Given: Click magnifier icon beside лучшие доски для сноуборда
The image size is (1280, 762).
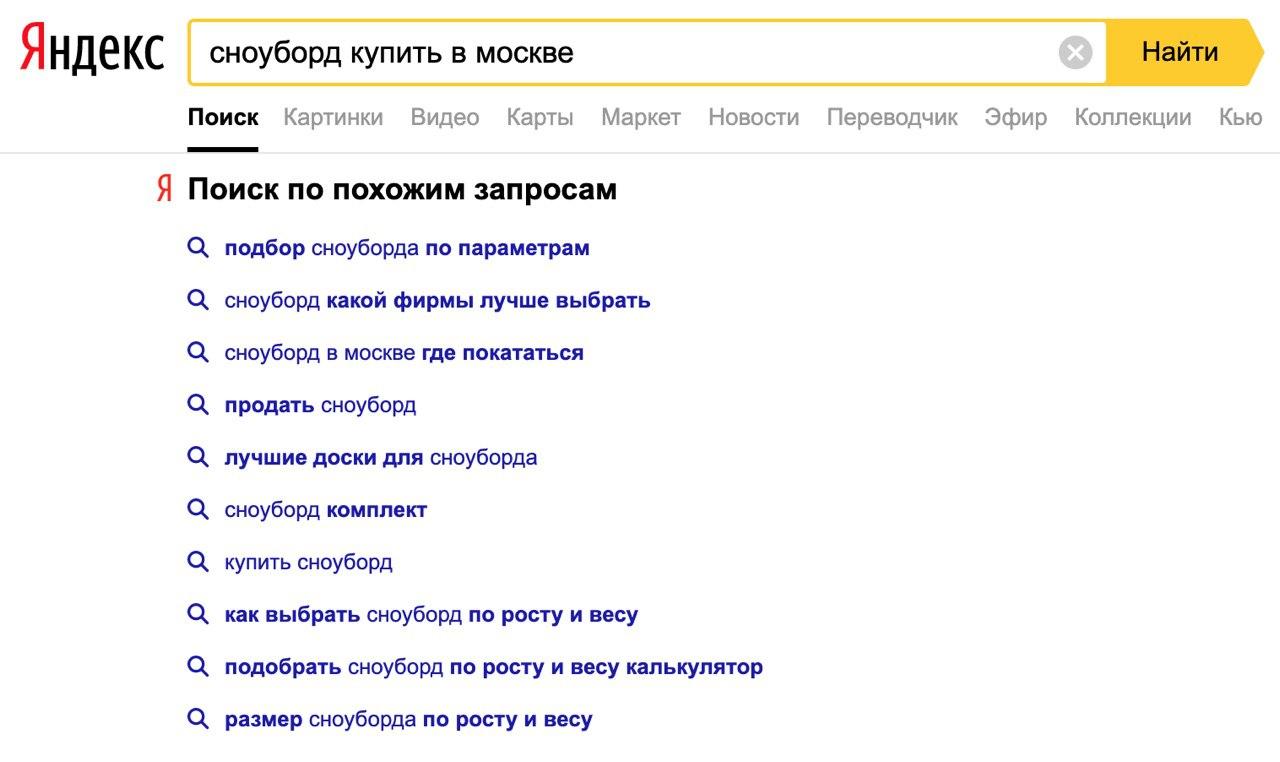Looking at the screenshot, I should pyautogui.click(x=198, y=457).
